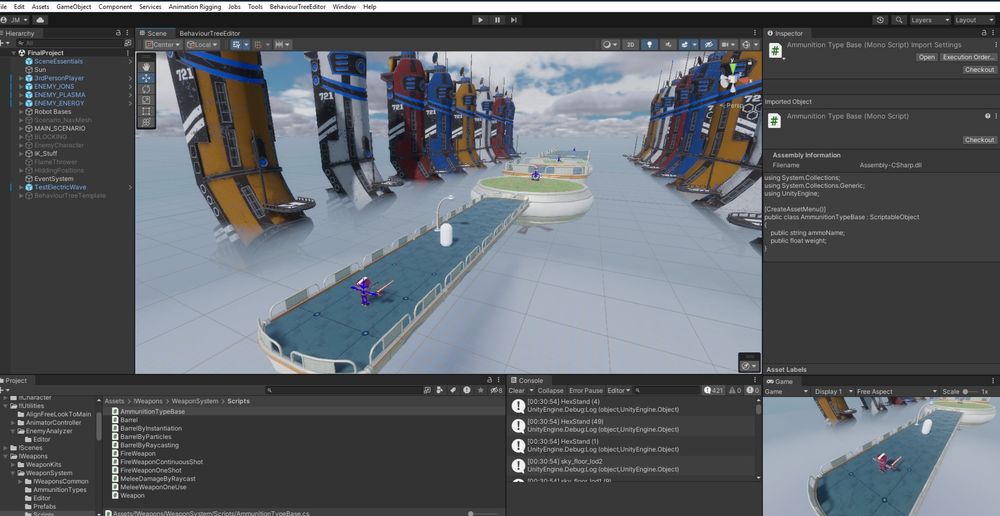Select the Move tool in Scene toolbar

(147, 77)
